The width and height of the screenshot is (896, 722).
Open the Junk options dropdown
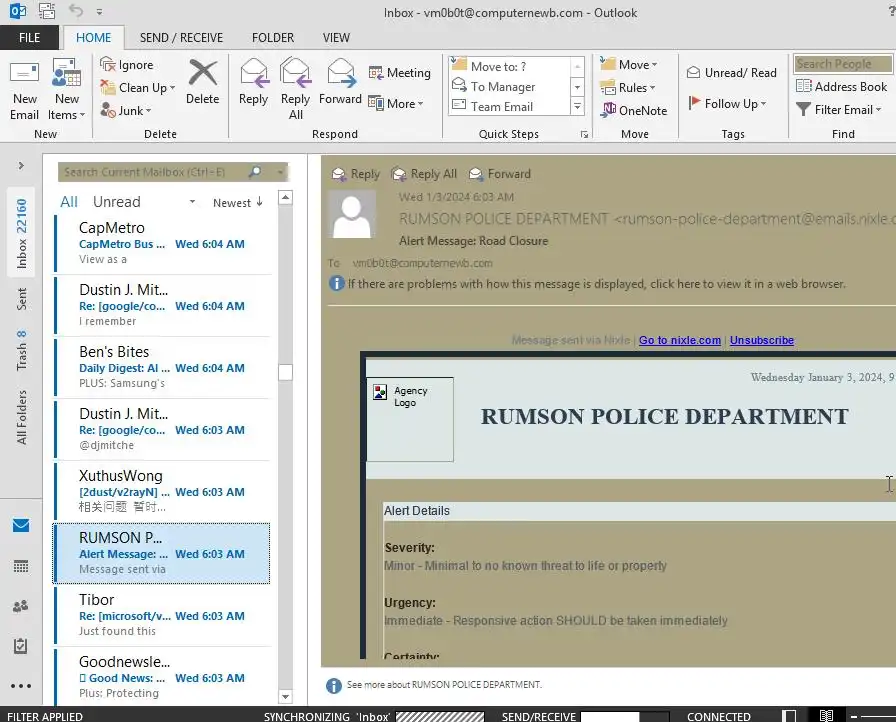(126, 110)
